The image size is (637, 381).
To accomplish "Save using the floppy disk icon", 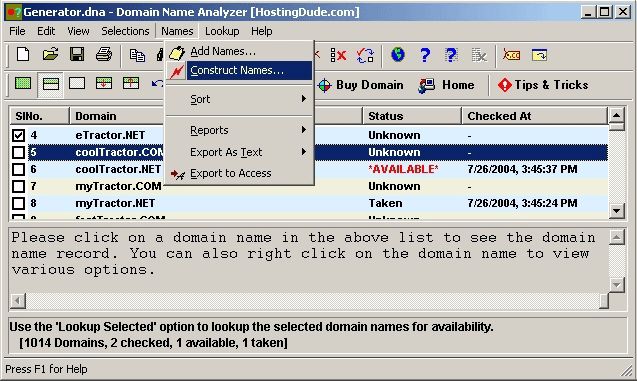I will coord(77,54).
